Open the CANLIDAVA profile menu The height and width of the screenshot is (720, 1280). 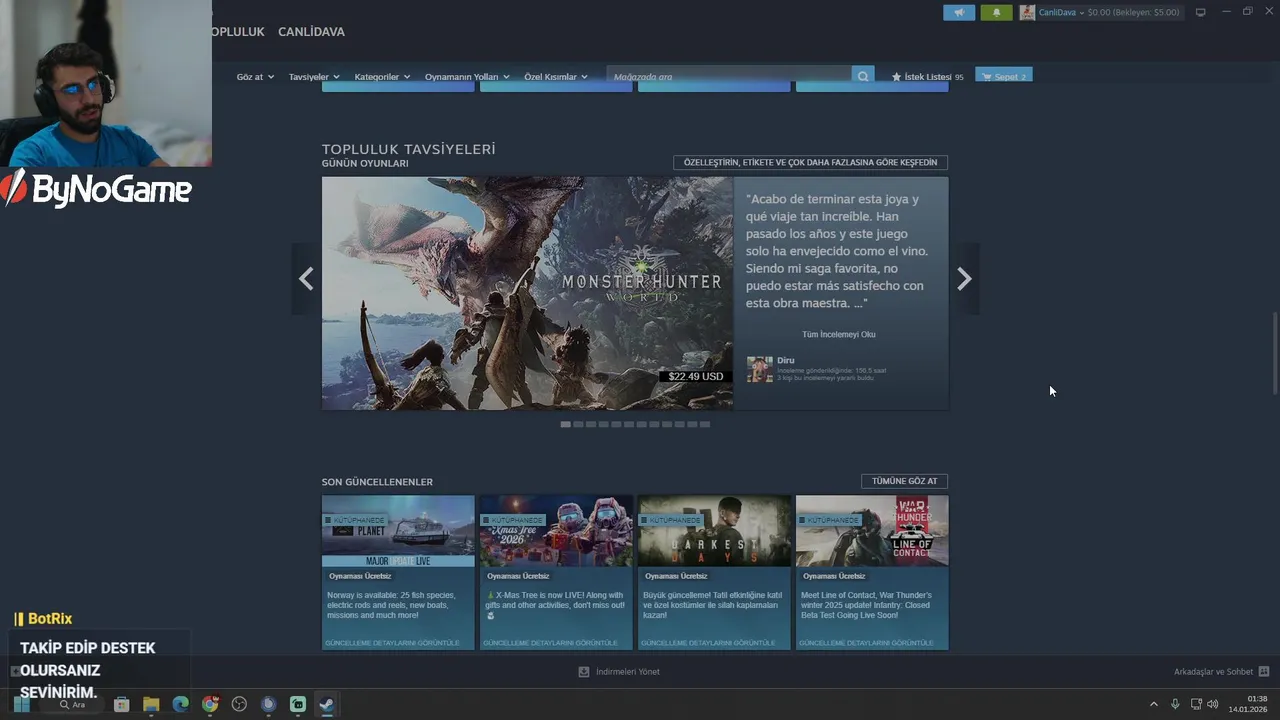311,32
